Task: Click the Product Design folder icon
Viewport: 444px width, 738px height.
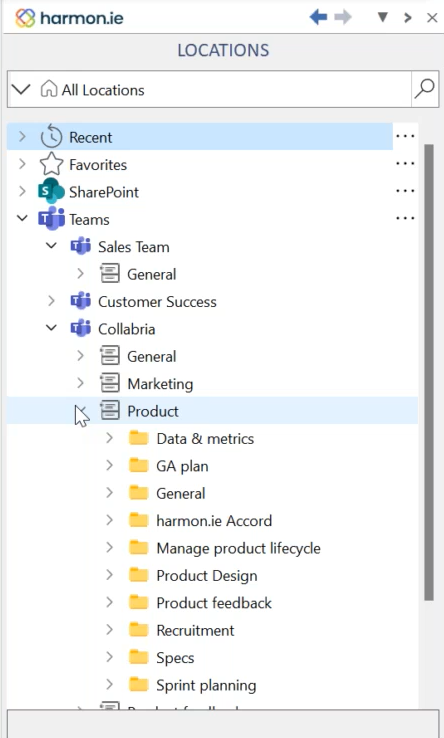Action: pos(138,574)
